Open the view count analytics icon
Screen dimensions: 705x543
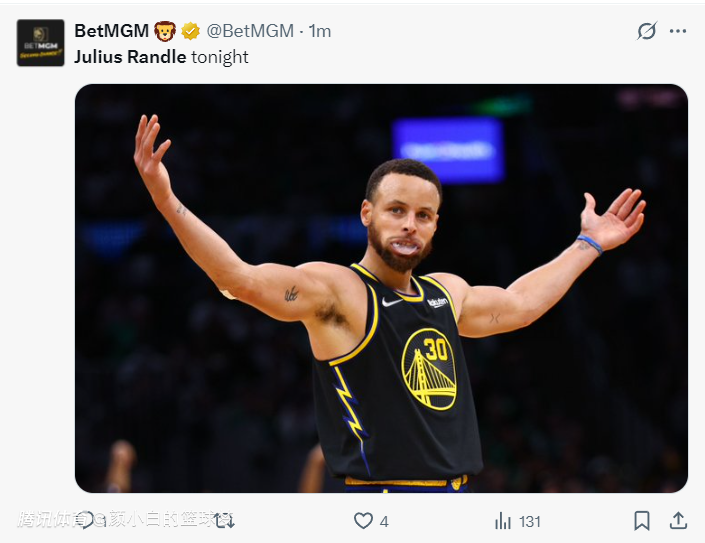coord(503,521)
